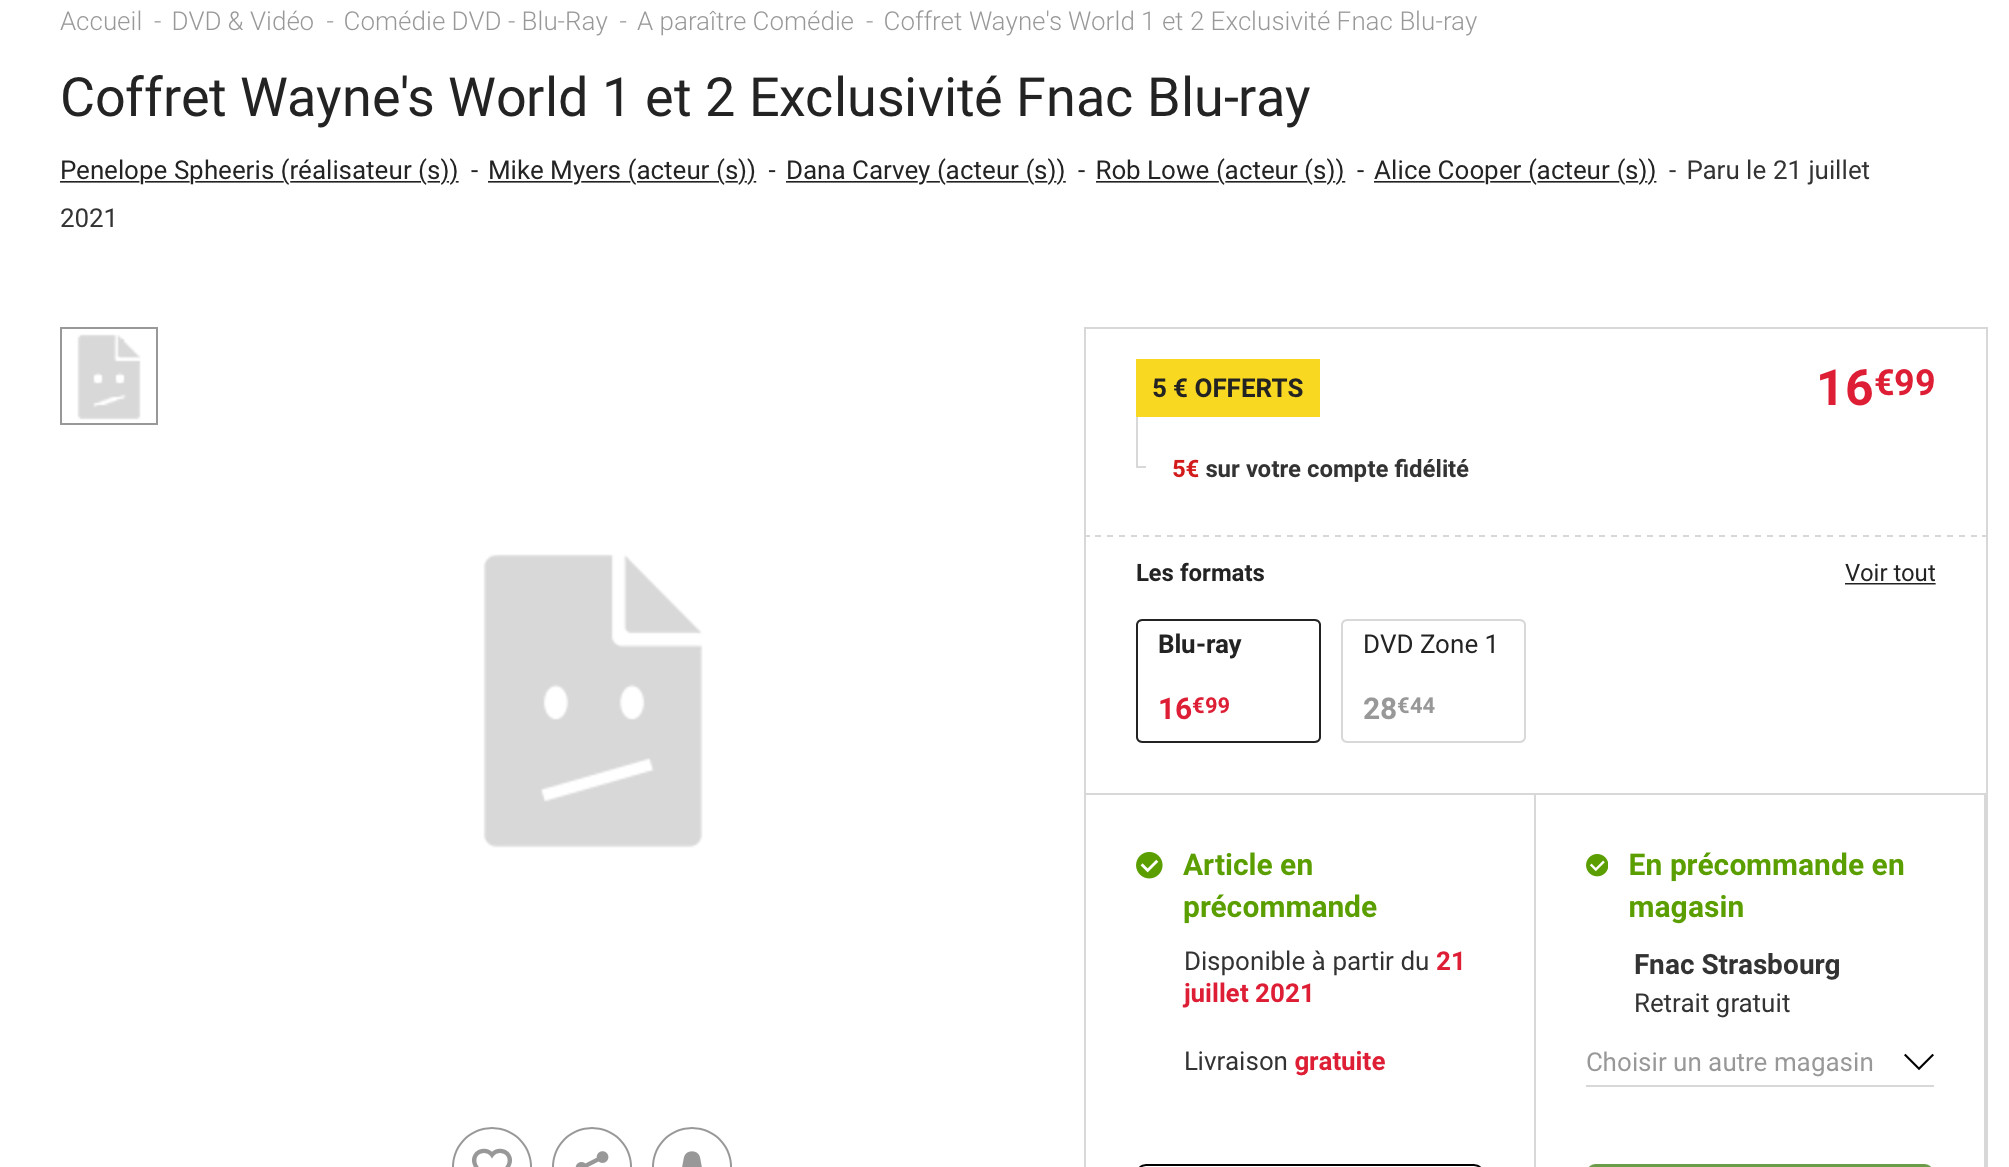
Task: Select the DVD Zone 1 format
Action: 1433,681
